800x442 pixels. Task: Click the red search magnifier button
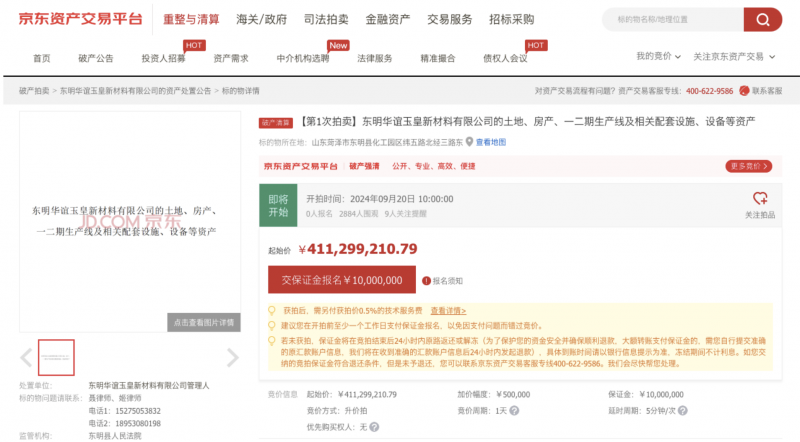763,19
